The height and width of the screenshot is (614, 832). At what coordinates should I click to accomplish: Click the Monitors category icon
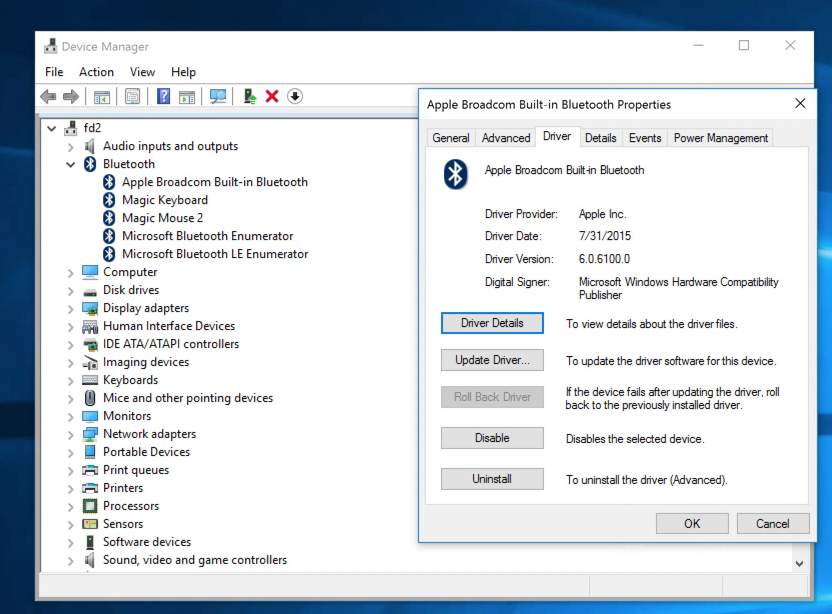click(90, 416)
